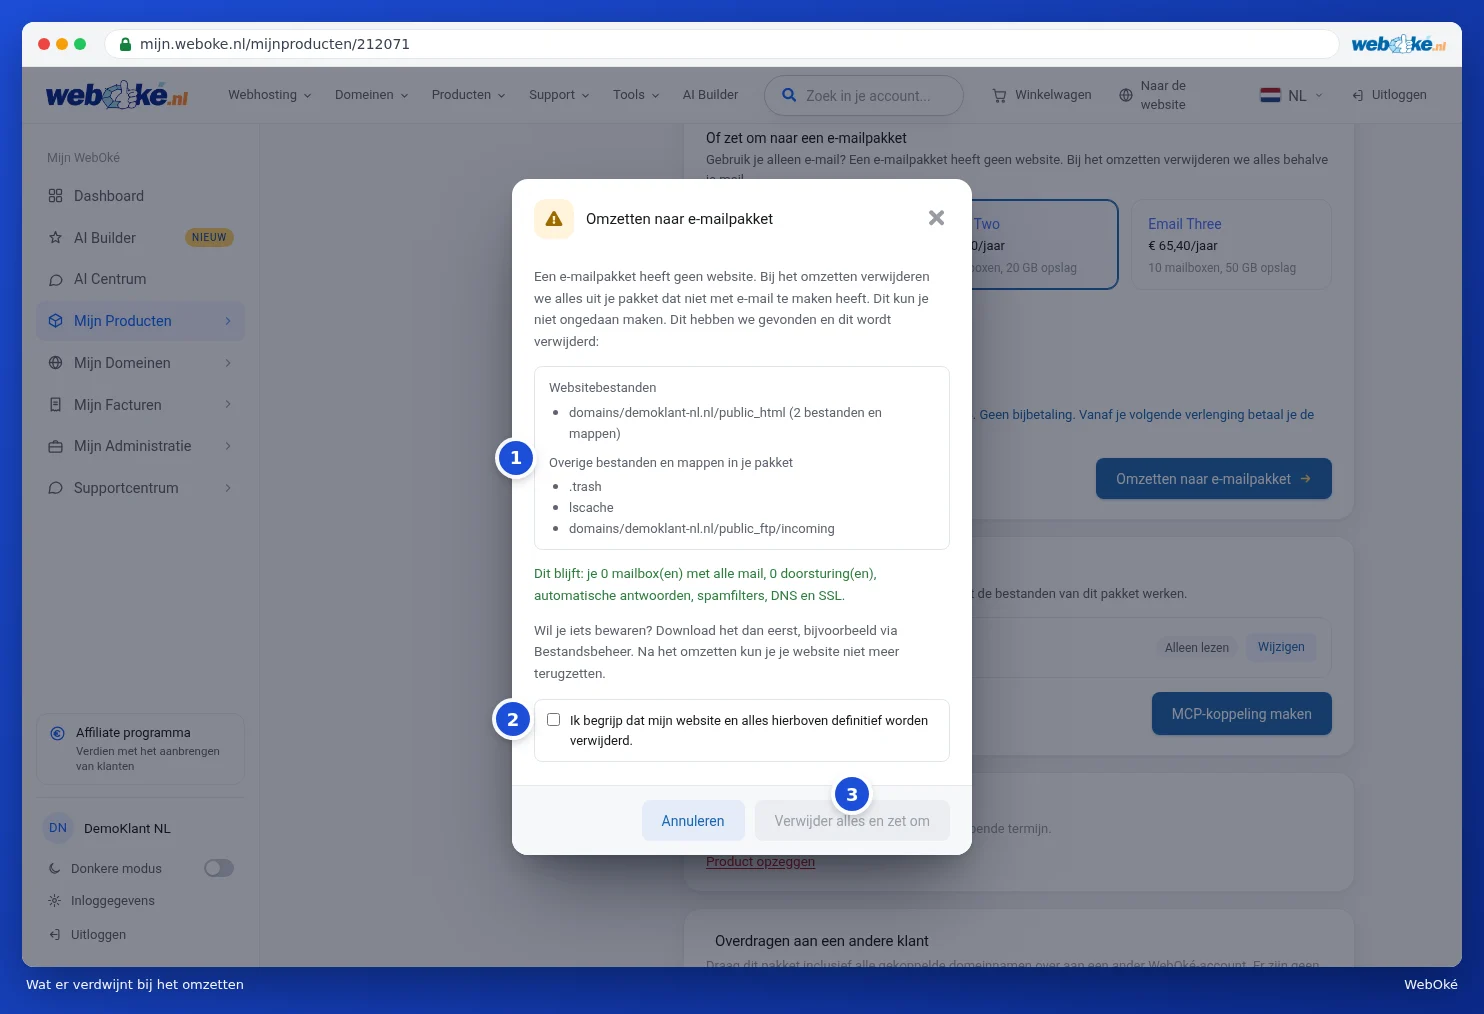Expand the Mijn Domeinen chevron
The height and width of the screenshot is (1014, 1484).
pos(228,363)
